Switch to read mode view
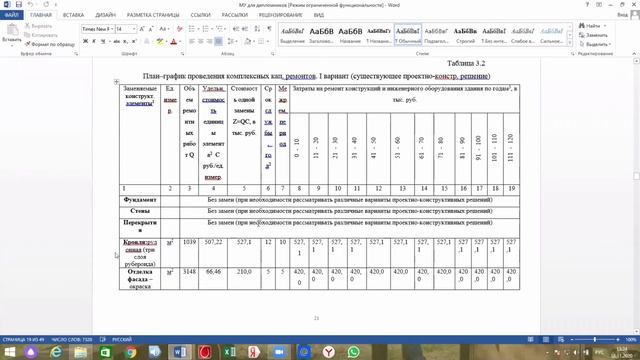 point(530,340)
